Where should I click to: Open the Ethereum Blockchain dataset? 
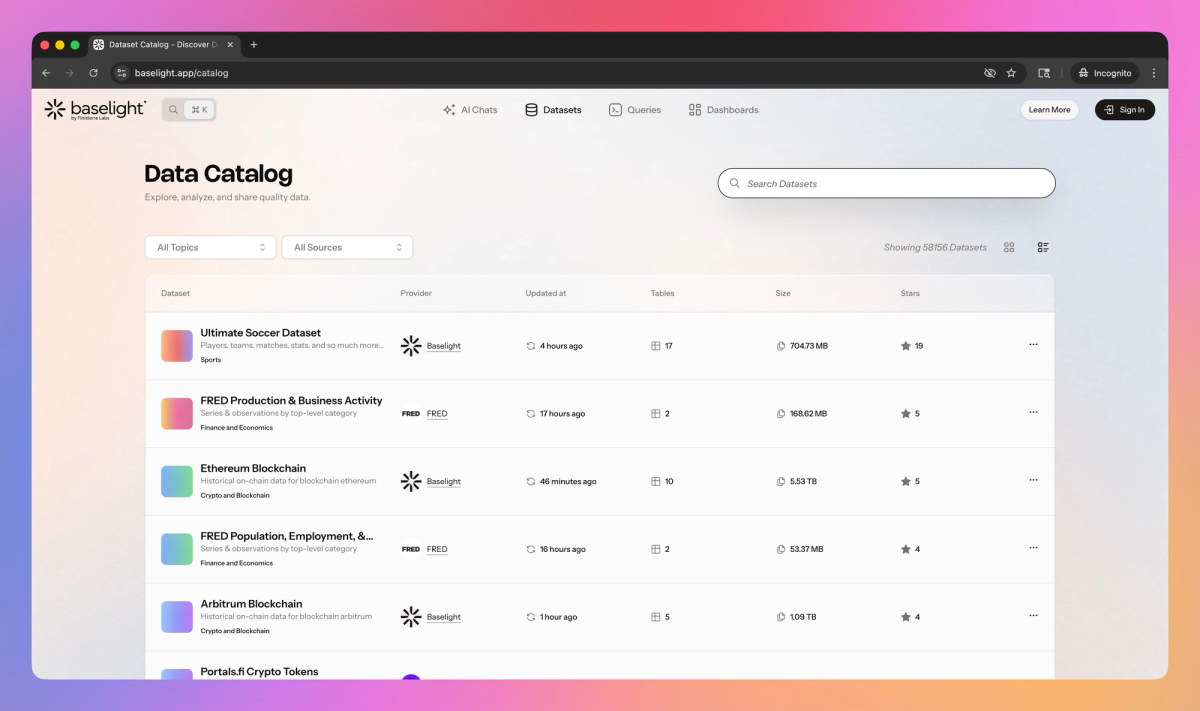253,468
